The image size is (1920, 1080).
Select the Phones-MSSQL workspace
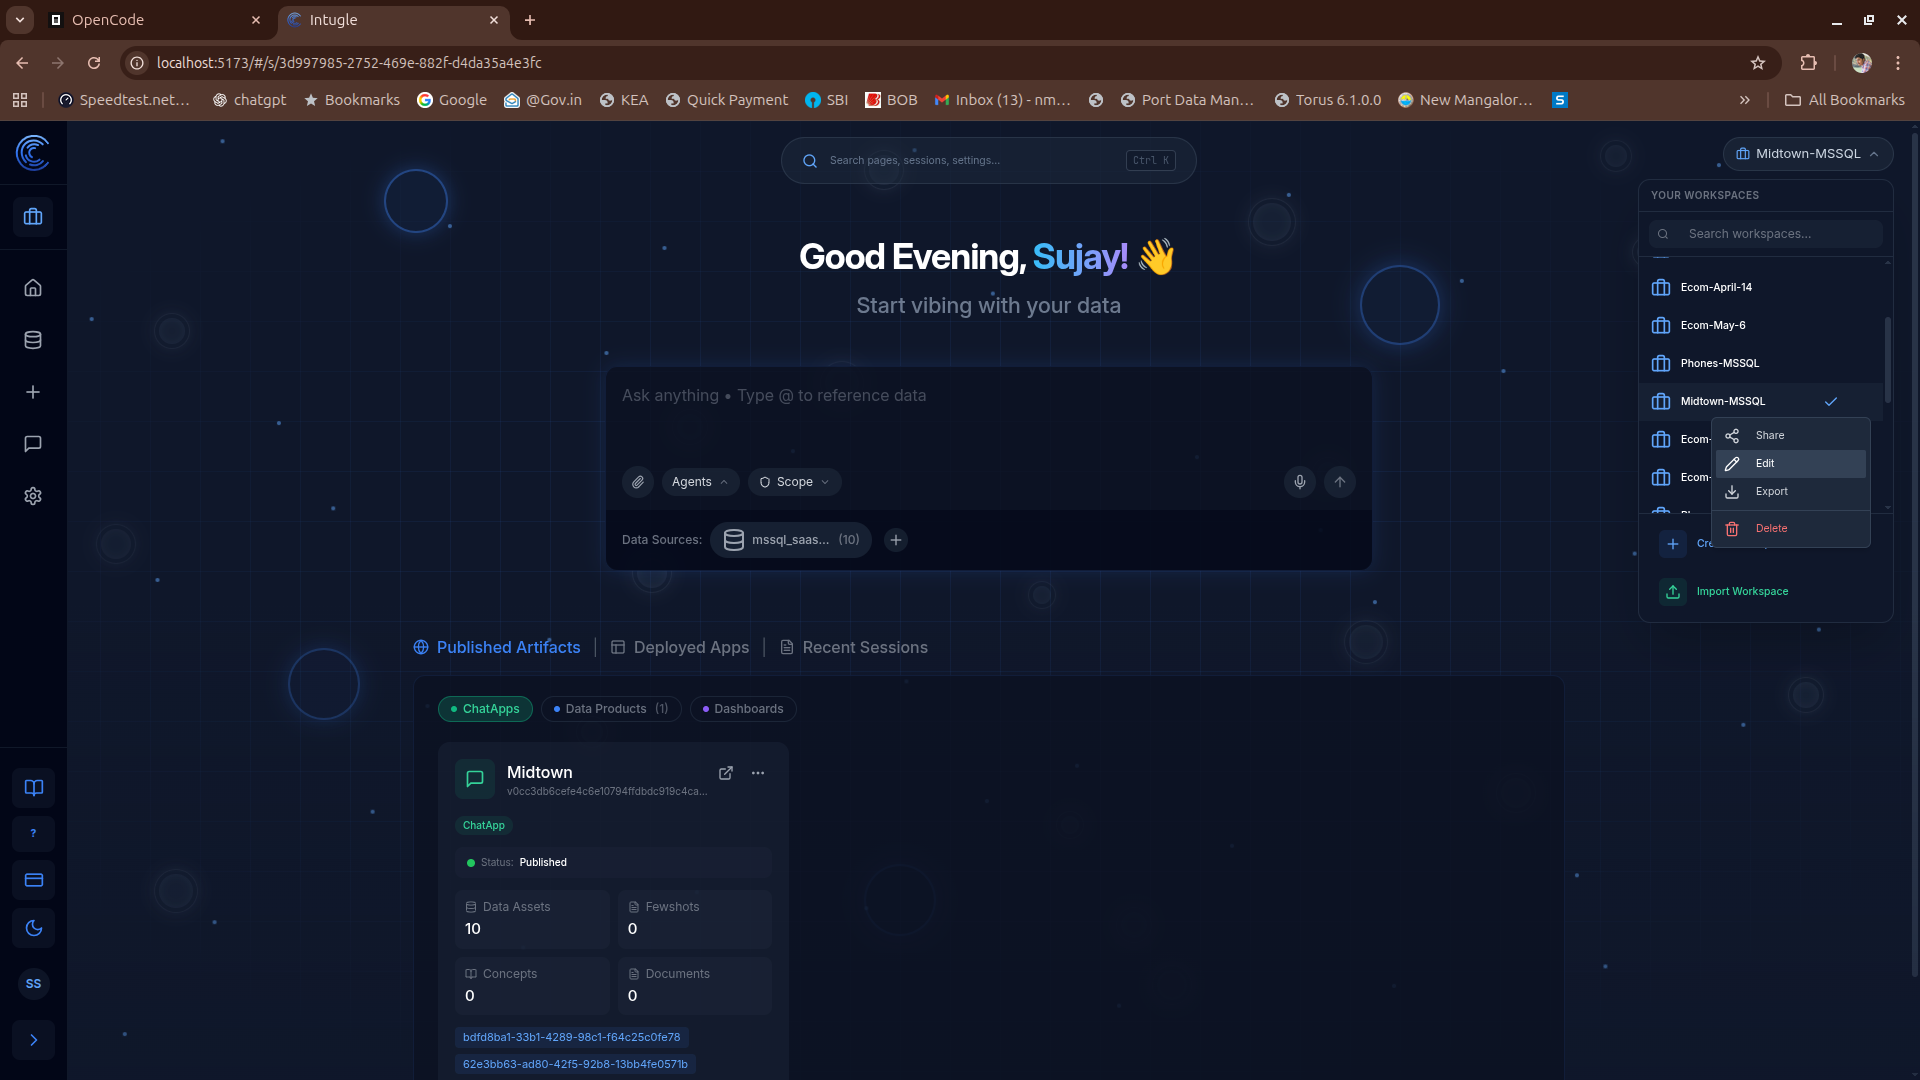tap(1762, 364)
